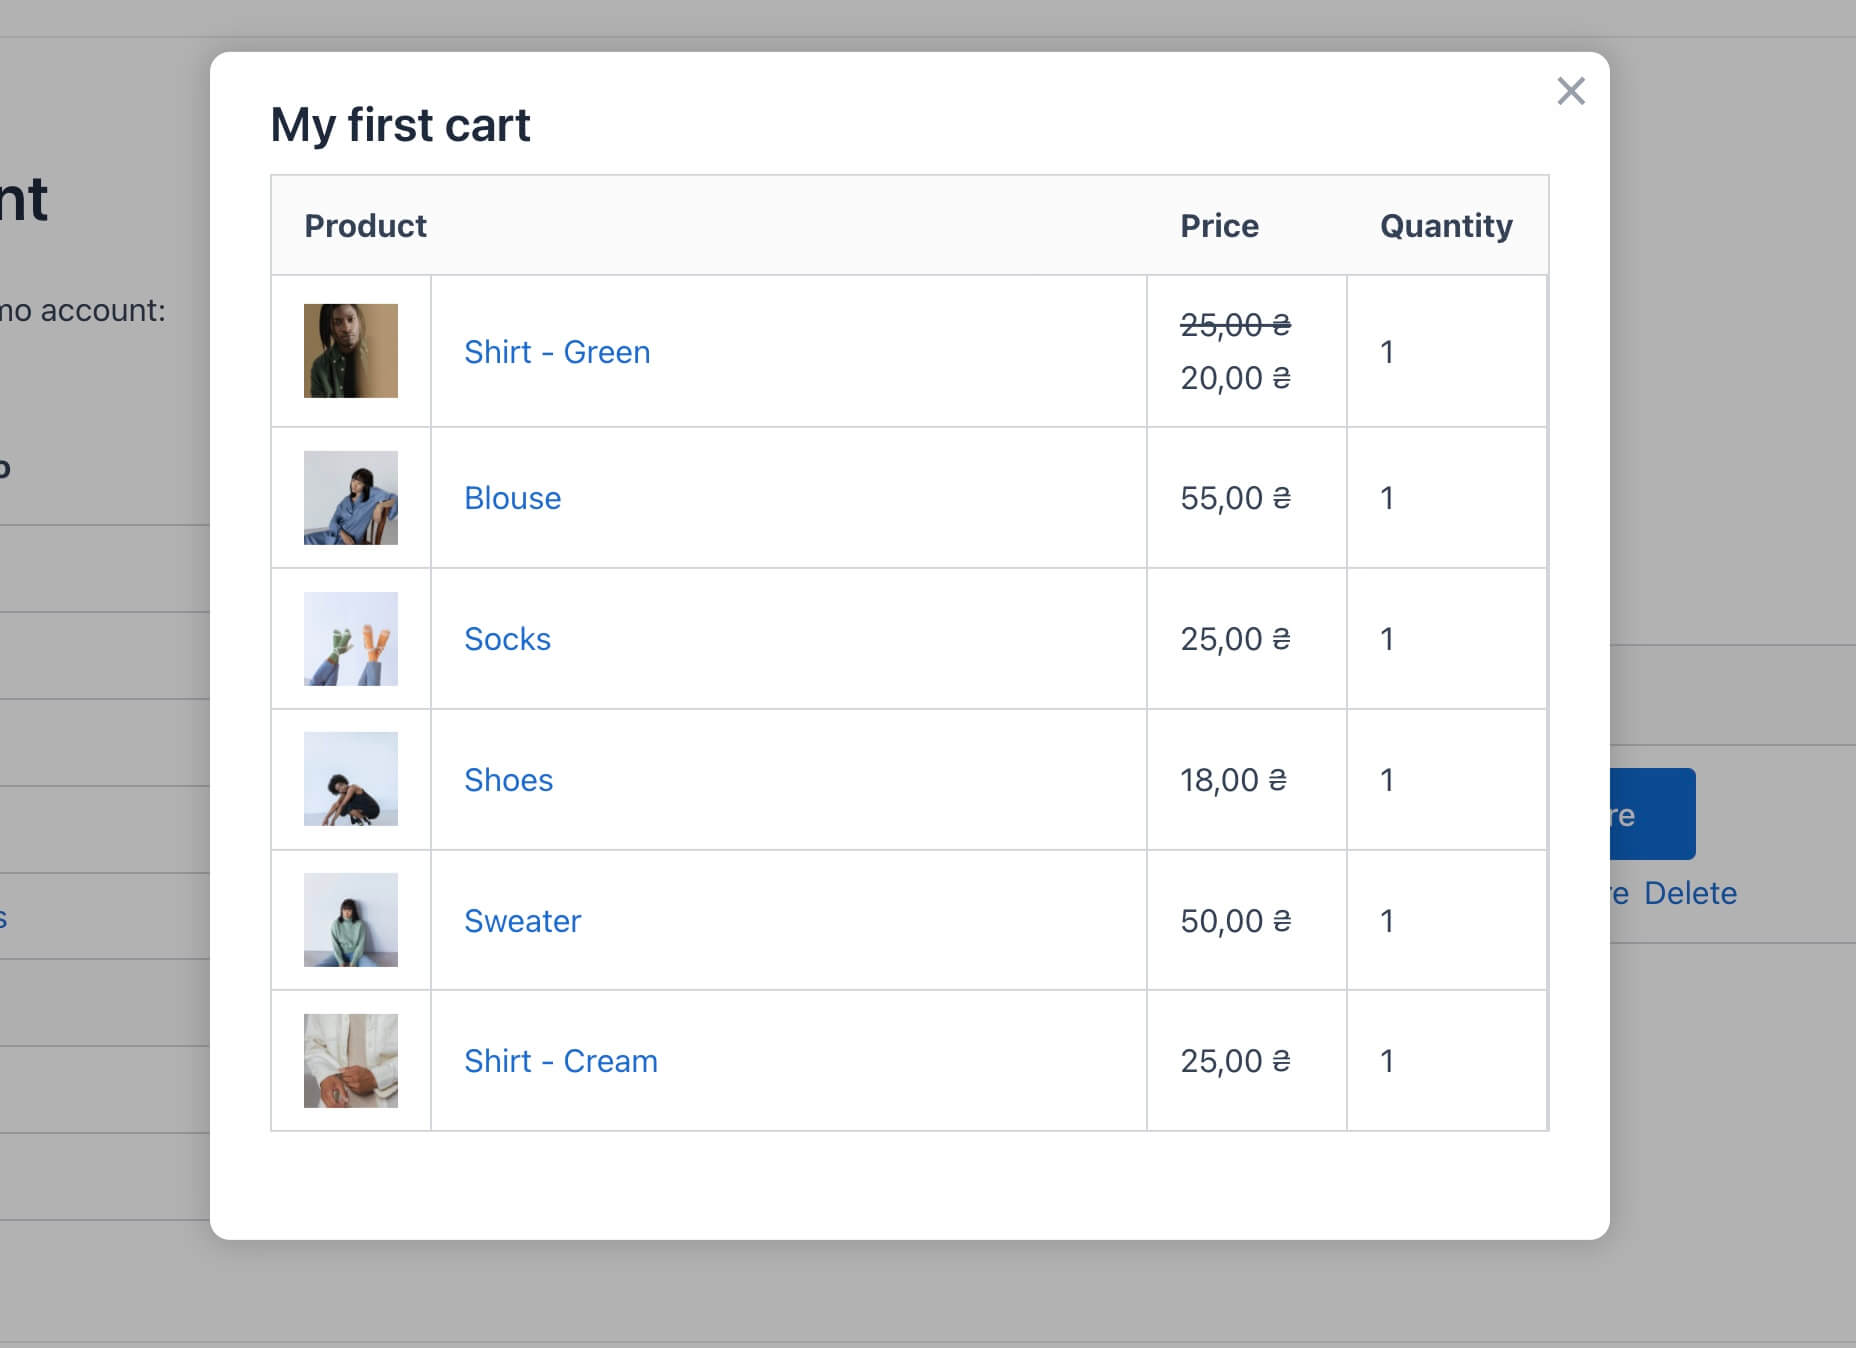This screenshot has width=1856, height=1348.
Task: View the Shoes product thumbnail
Action: point(351,780)
